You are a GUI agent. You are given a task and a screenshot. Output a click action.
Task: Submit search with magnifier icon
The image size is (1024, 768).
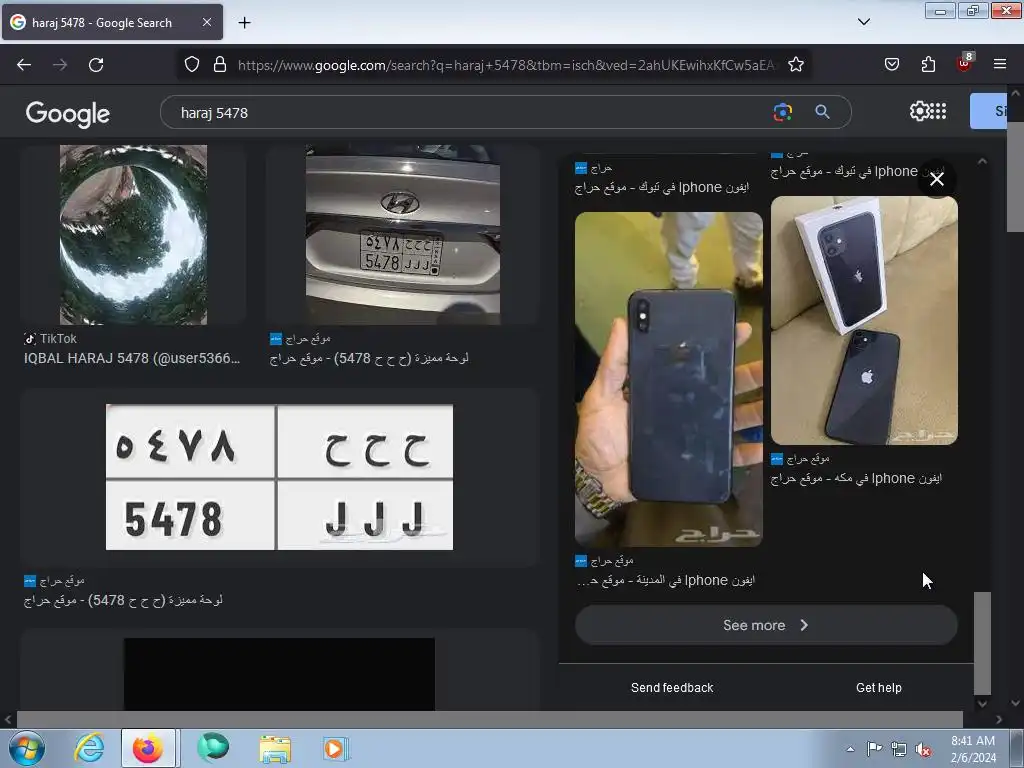(822, 112)
